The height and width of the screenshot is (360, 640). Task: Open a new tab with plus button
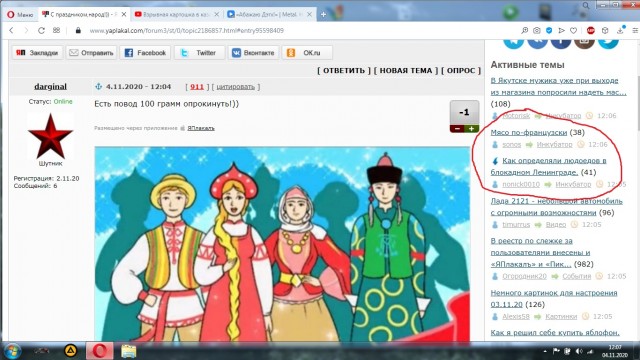pyautogui.click(x=323, y=14)
